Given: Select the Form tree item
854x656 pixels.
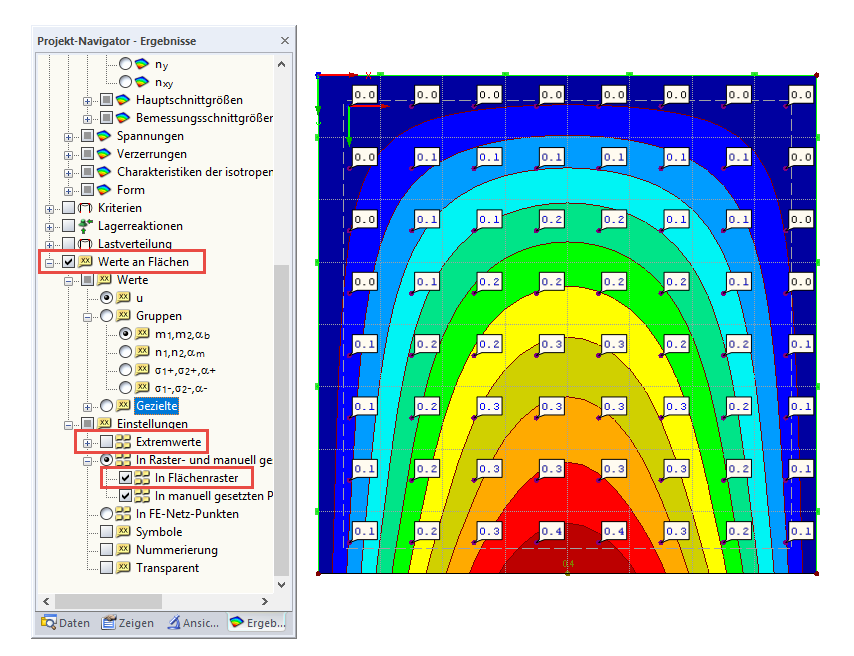Looking at the screenshot, I should coord(131,190).
